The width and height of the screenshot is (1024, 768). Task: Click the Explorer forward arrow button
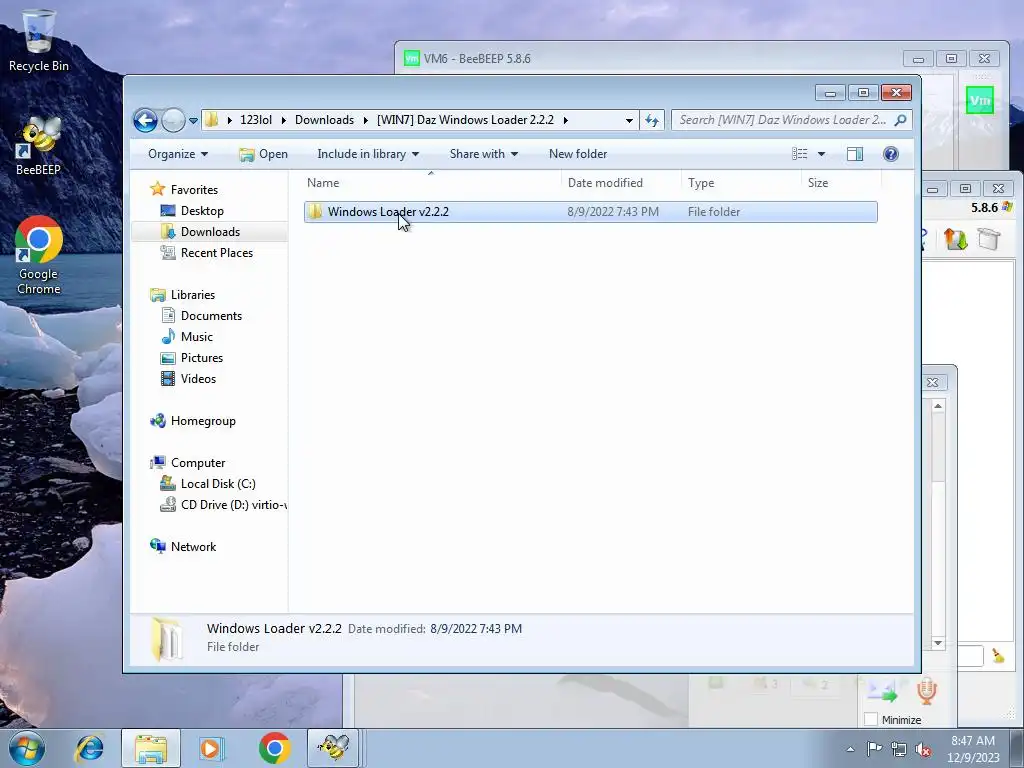pos(173,120)
